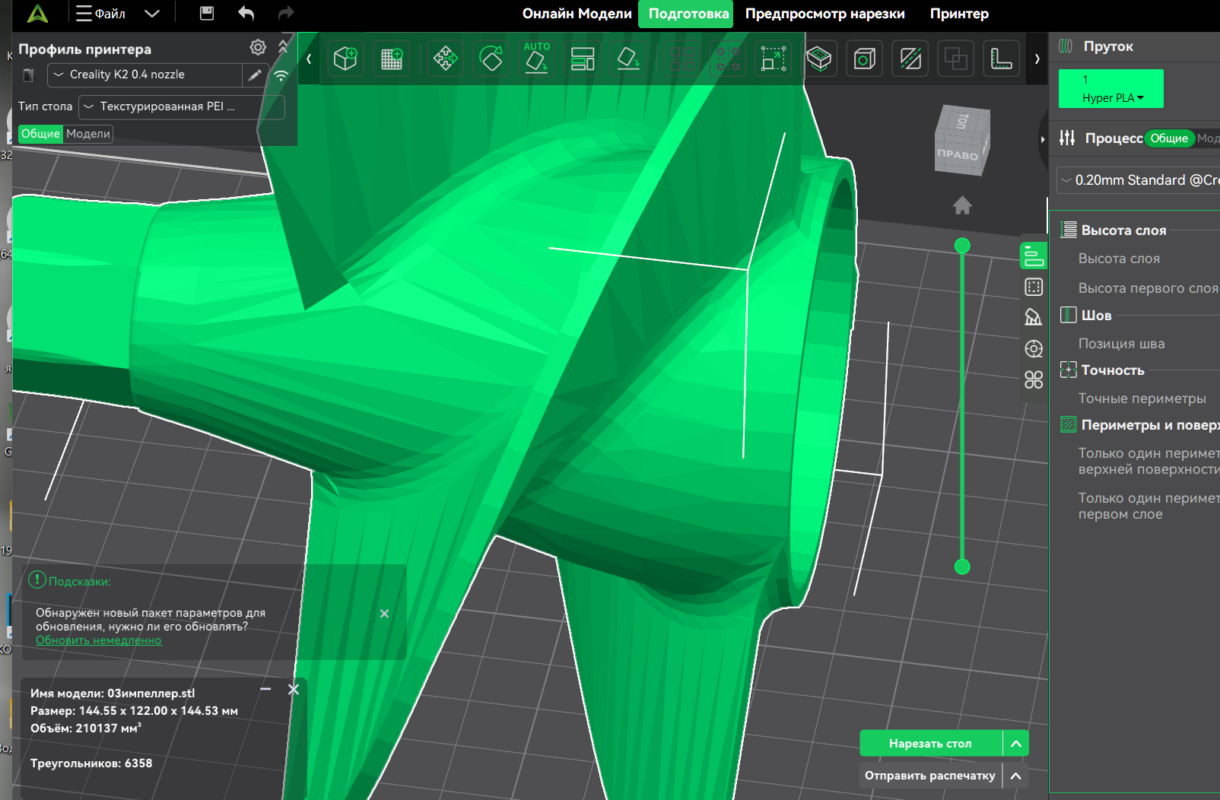Image resolution: width=1220 pixels, height=800 pixels.
Task: Reset the view with the home icon
Action: pyautogui.click(x=962, y=206)
